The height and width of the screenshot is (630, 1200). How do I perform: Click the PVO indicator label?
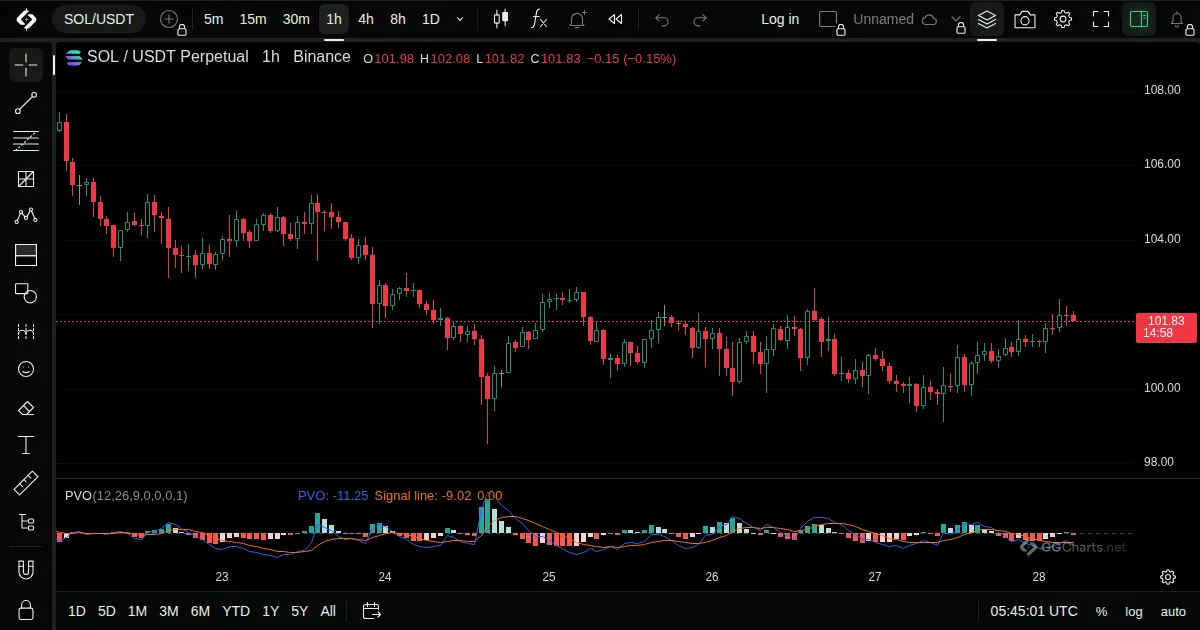(x=126, y=495)
